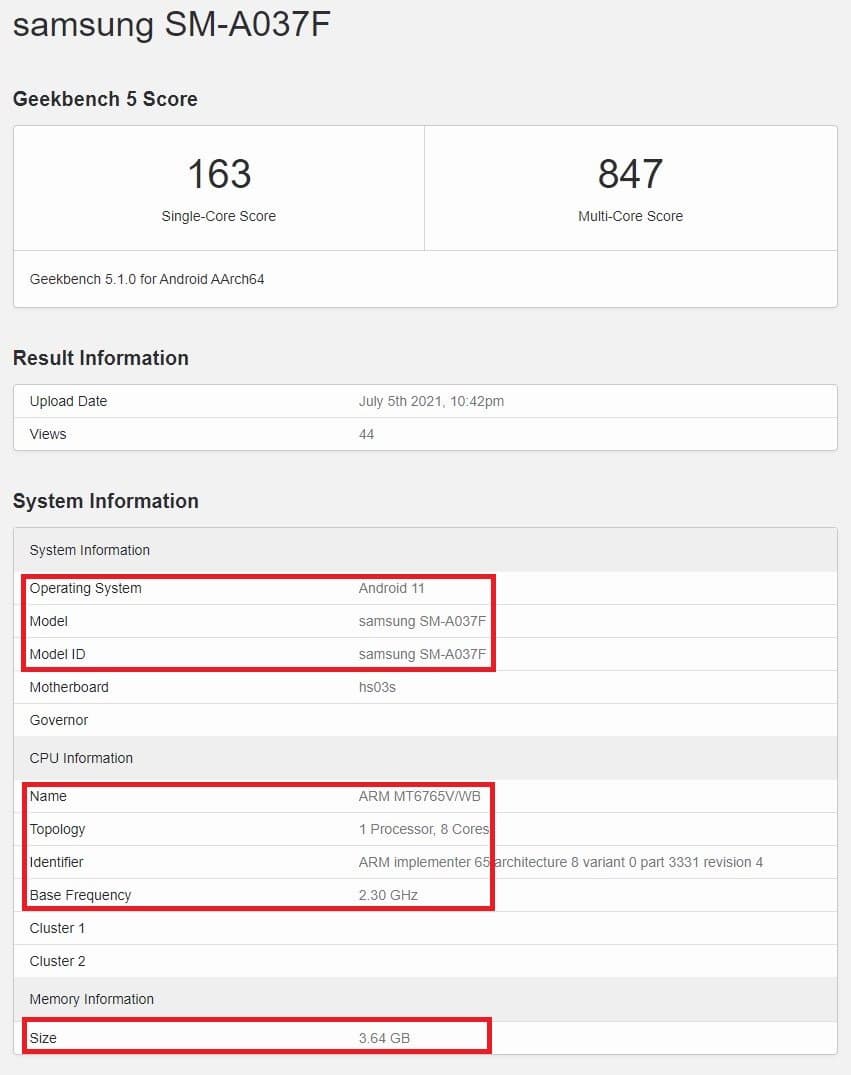Click the Model ID value samsung SM-A037F
Image resolution: width=851 pixels, height=1075 pixels.
pyautogui.click(x=422, y=654)
